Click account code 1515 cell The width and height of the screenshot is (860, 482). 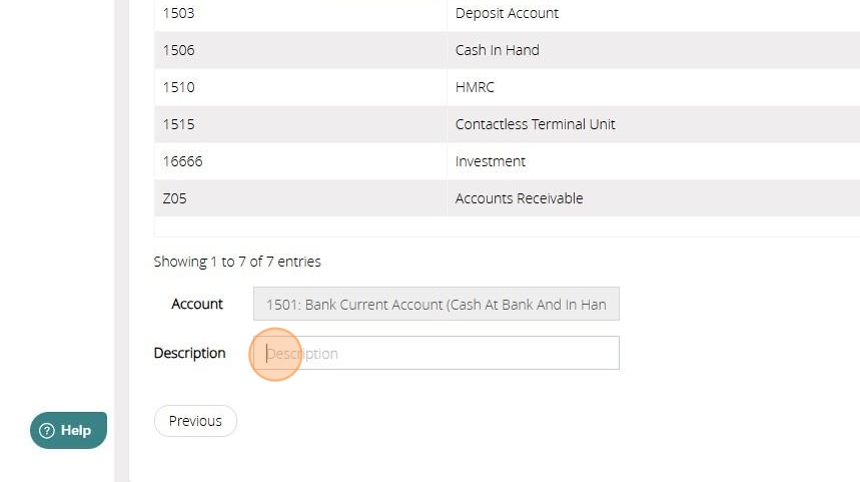click(x=179, y=124)
